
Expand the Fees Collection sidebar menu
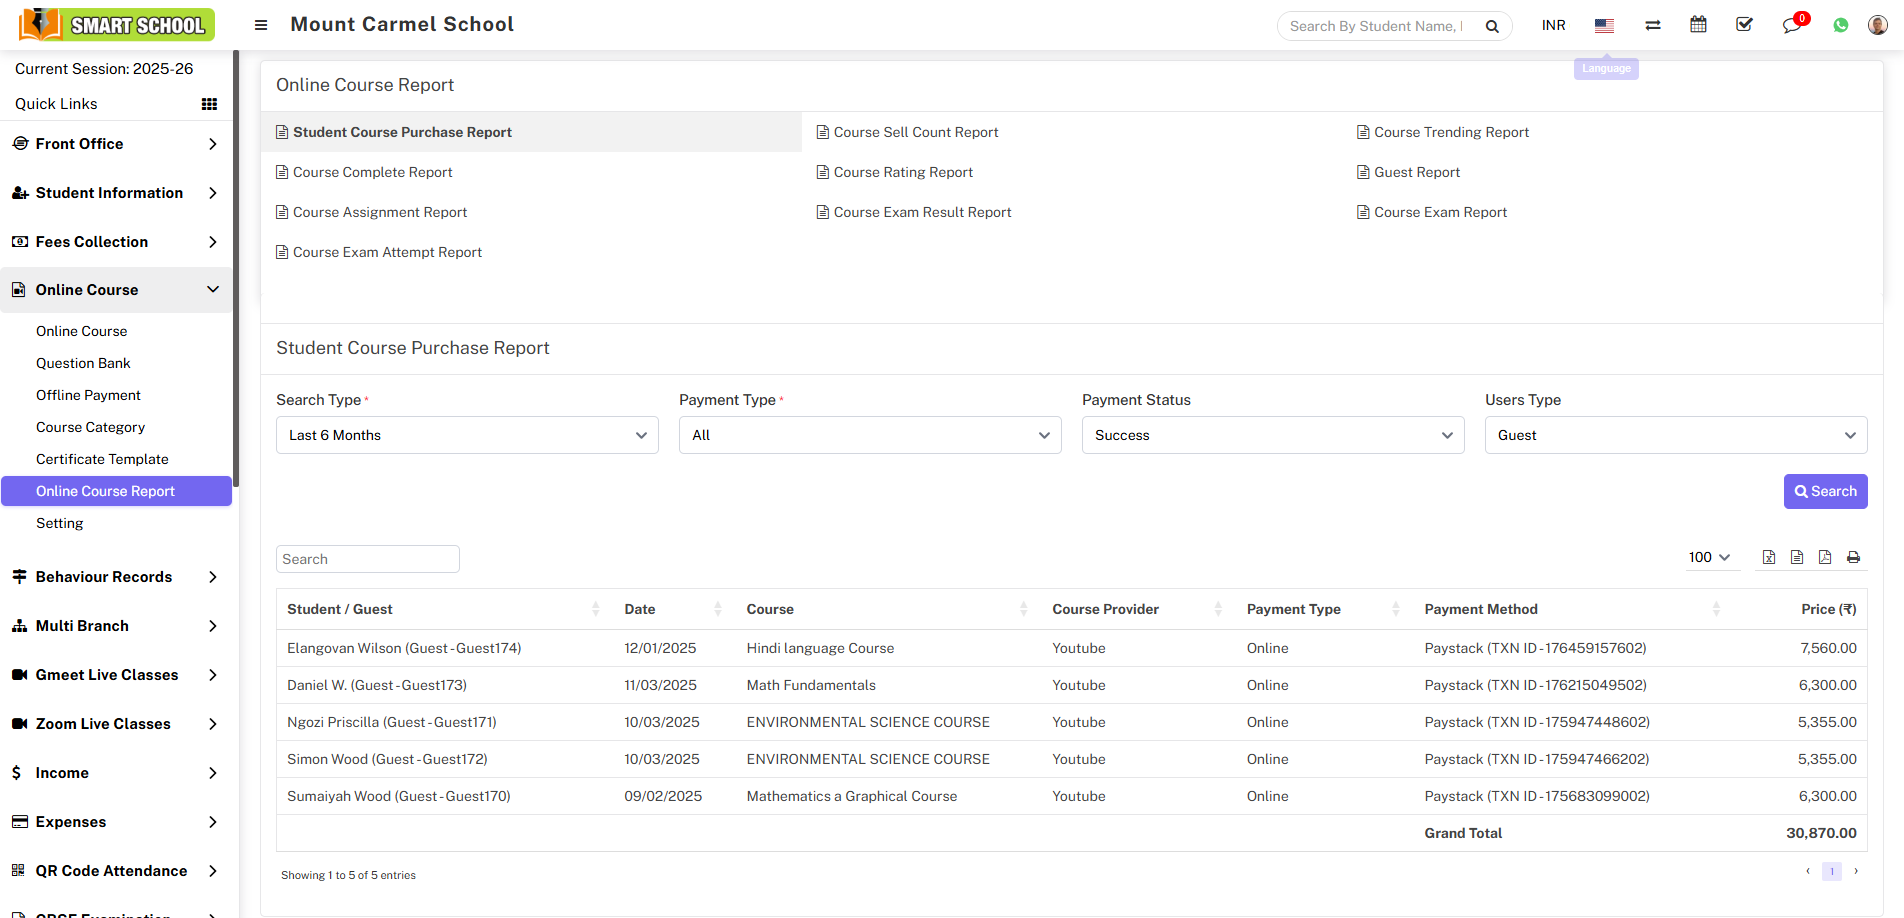click(x=116, y=242)
